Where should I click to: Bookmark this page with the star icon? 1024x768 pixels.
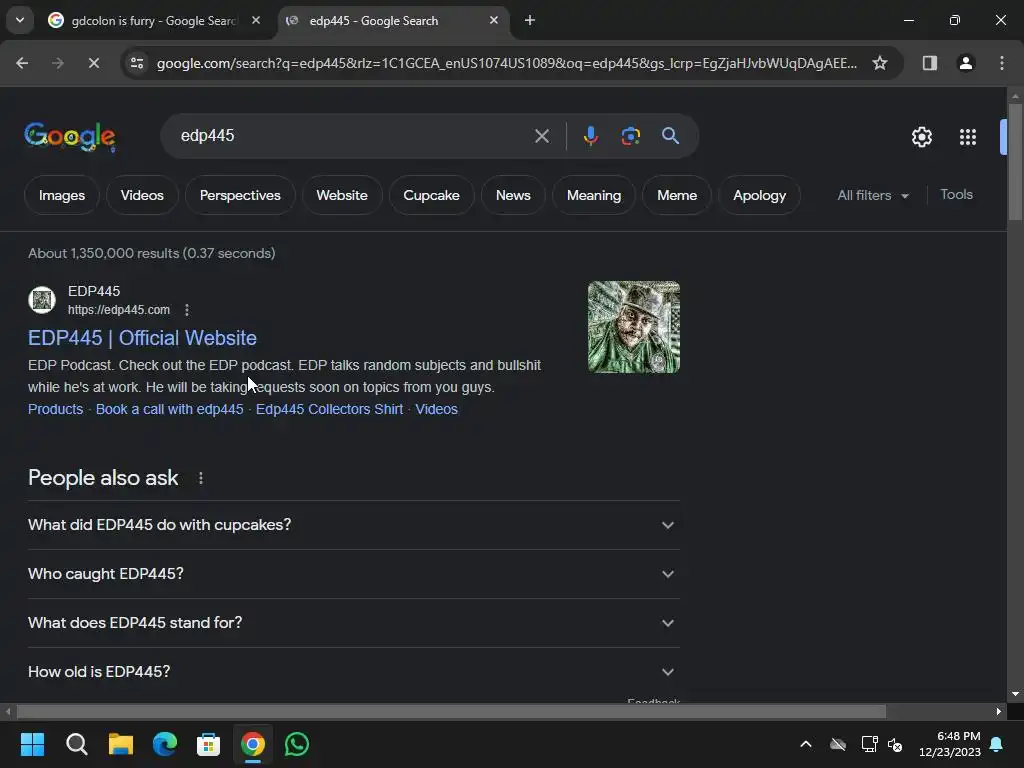pyautogui.click(x=880, y=63)
